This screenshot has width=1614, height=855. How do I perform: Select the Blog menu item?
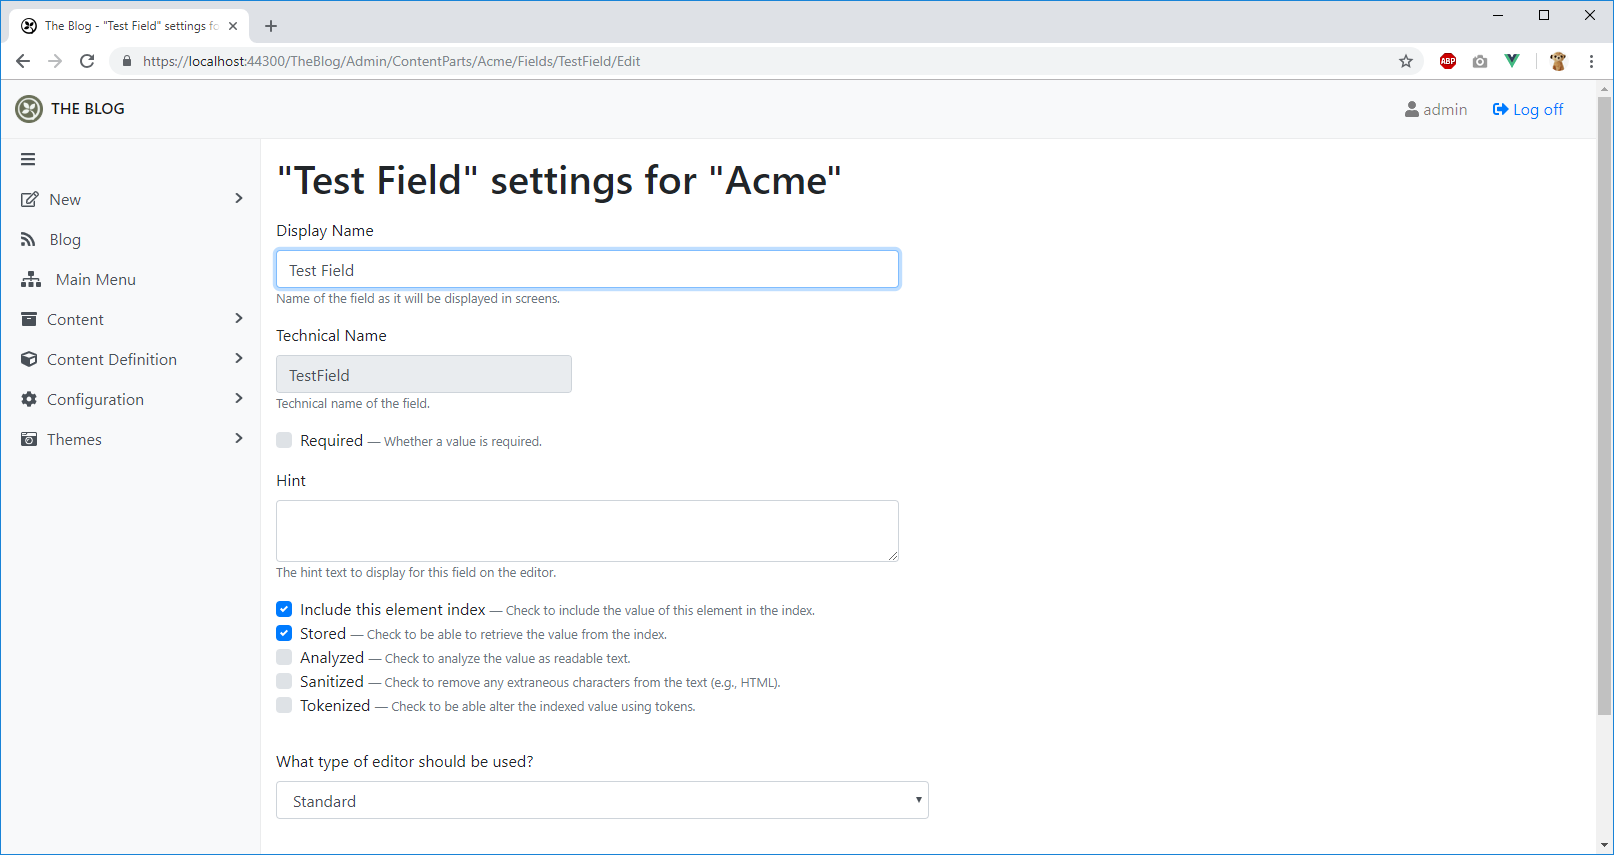(64, 238)
